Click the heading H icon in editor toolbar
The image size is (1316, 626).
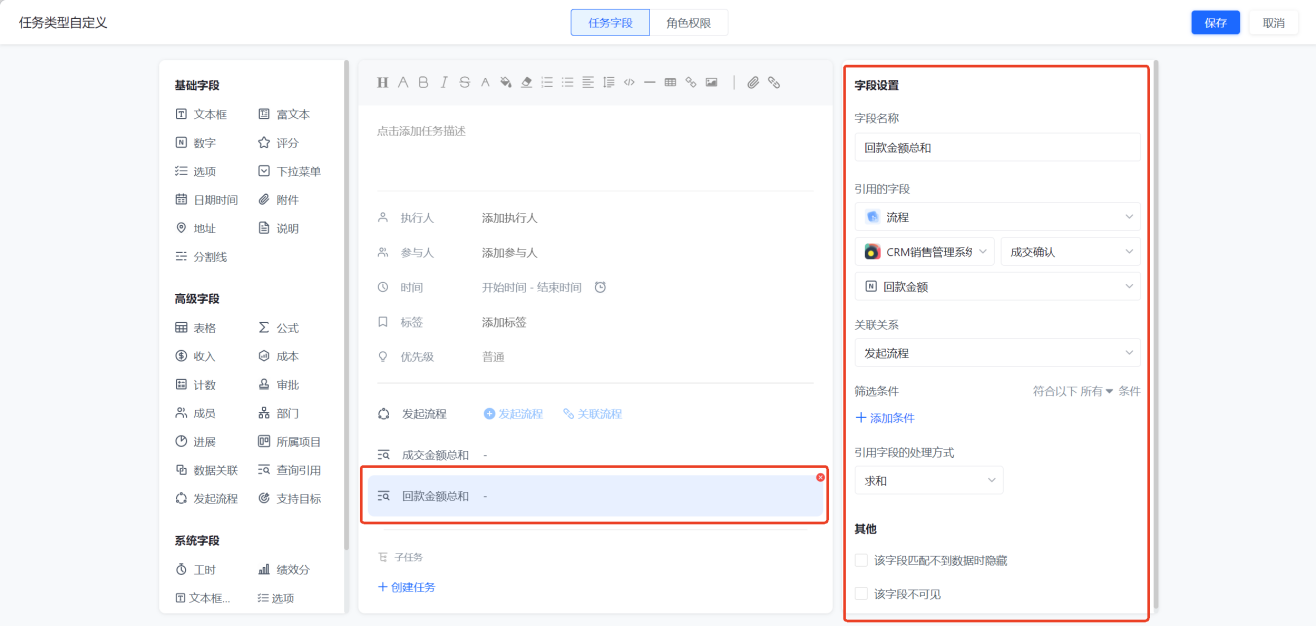[x=382, y=82]
